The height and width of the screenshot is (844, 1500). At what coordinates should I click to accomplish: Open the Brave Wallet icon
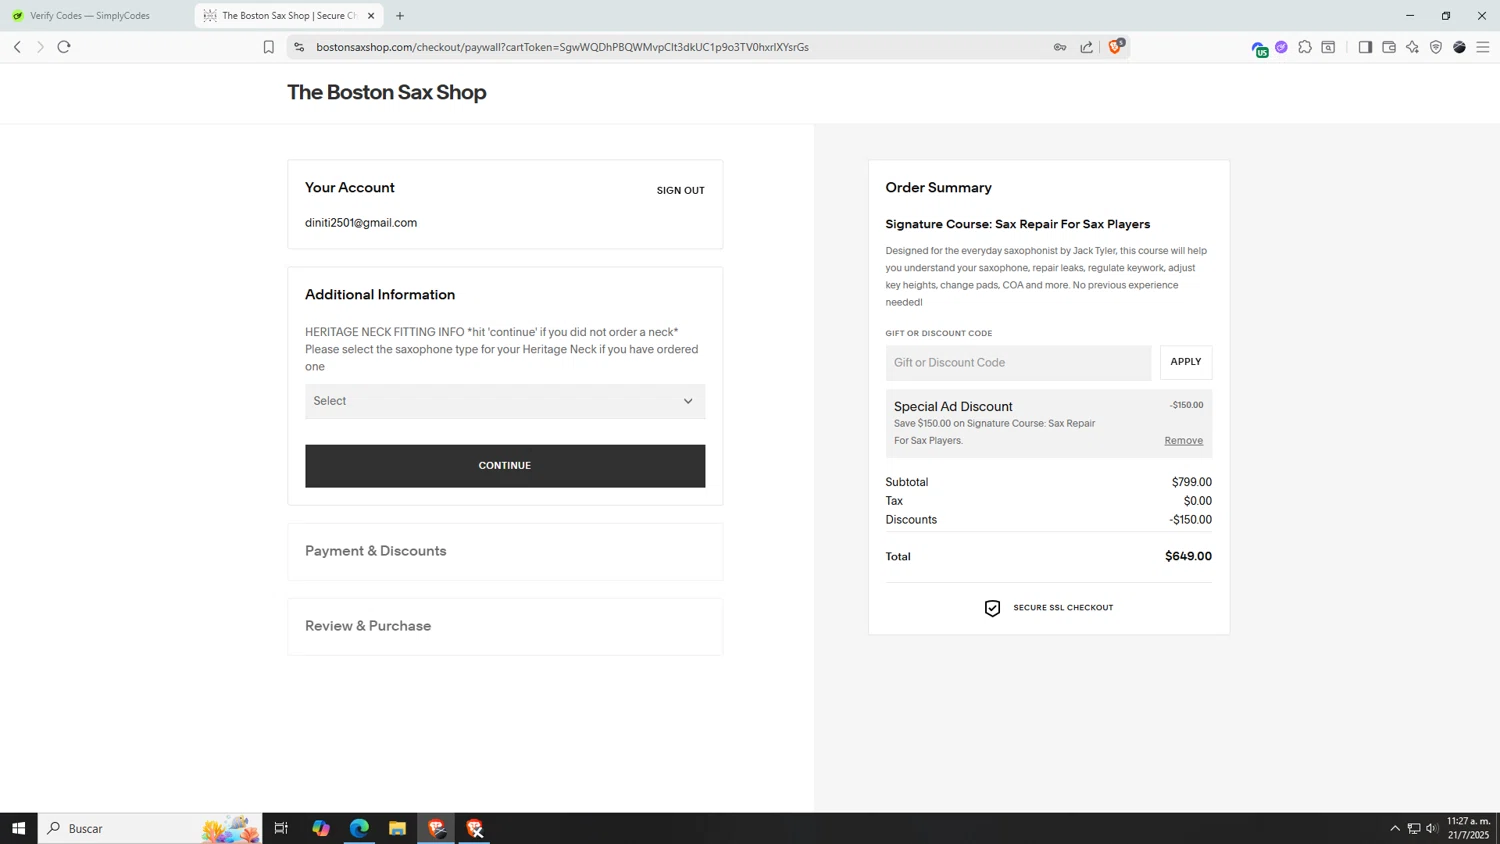click(1389, 47)
